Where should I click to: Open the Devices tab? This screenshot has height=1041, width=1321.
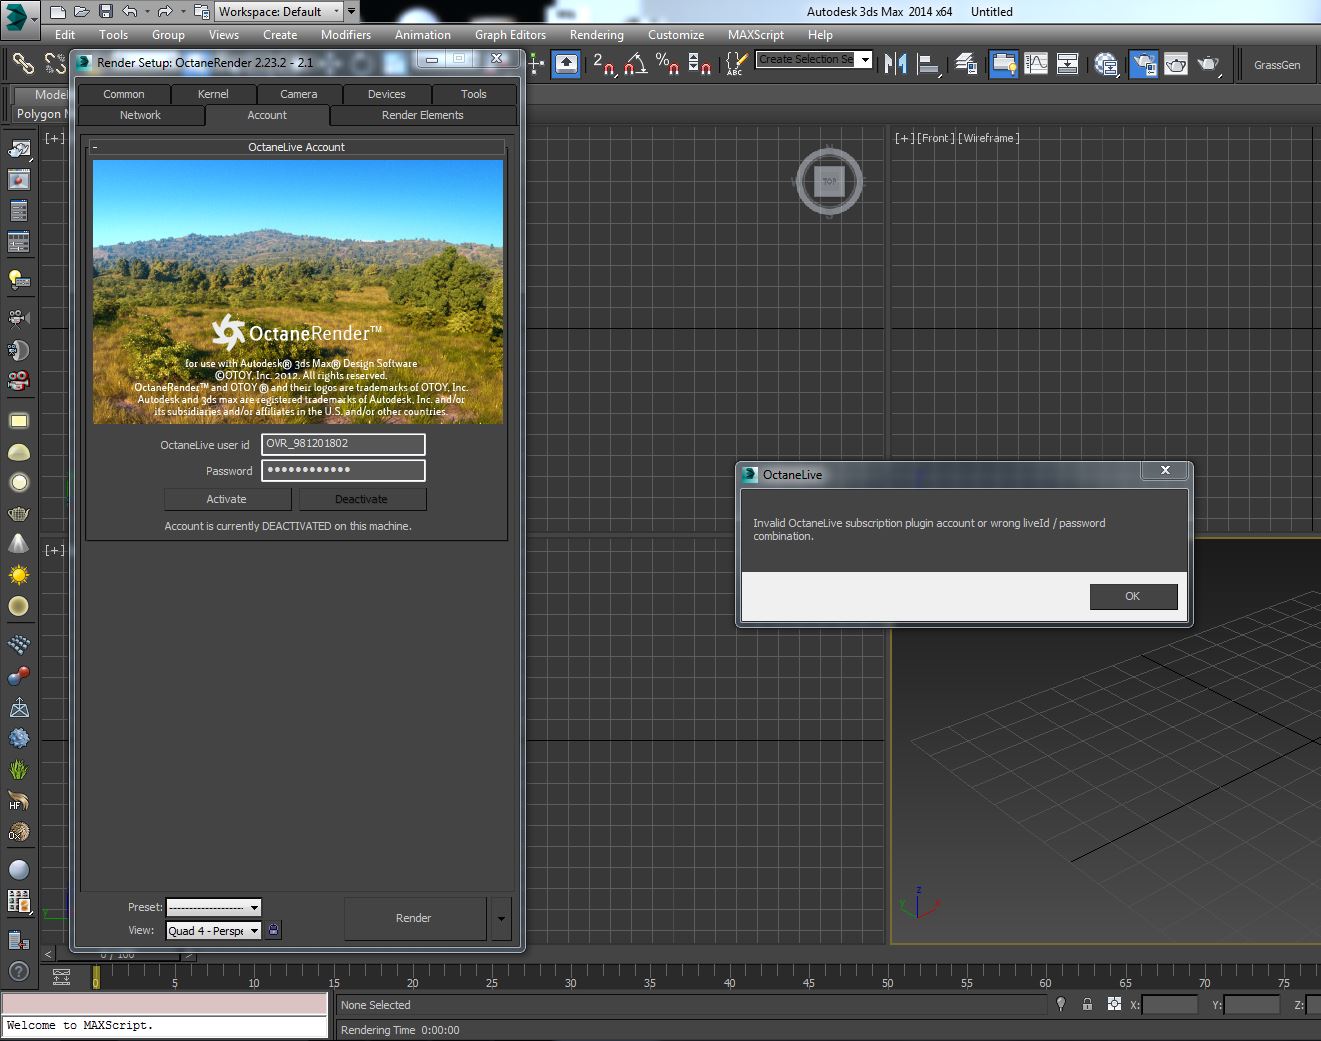pyautogui.click(x=387, y=94)
